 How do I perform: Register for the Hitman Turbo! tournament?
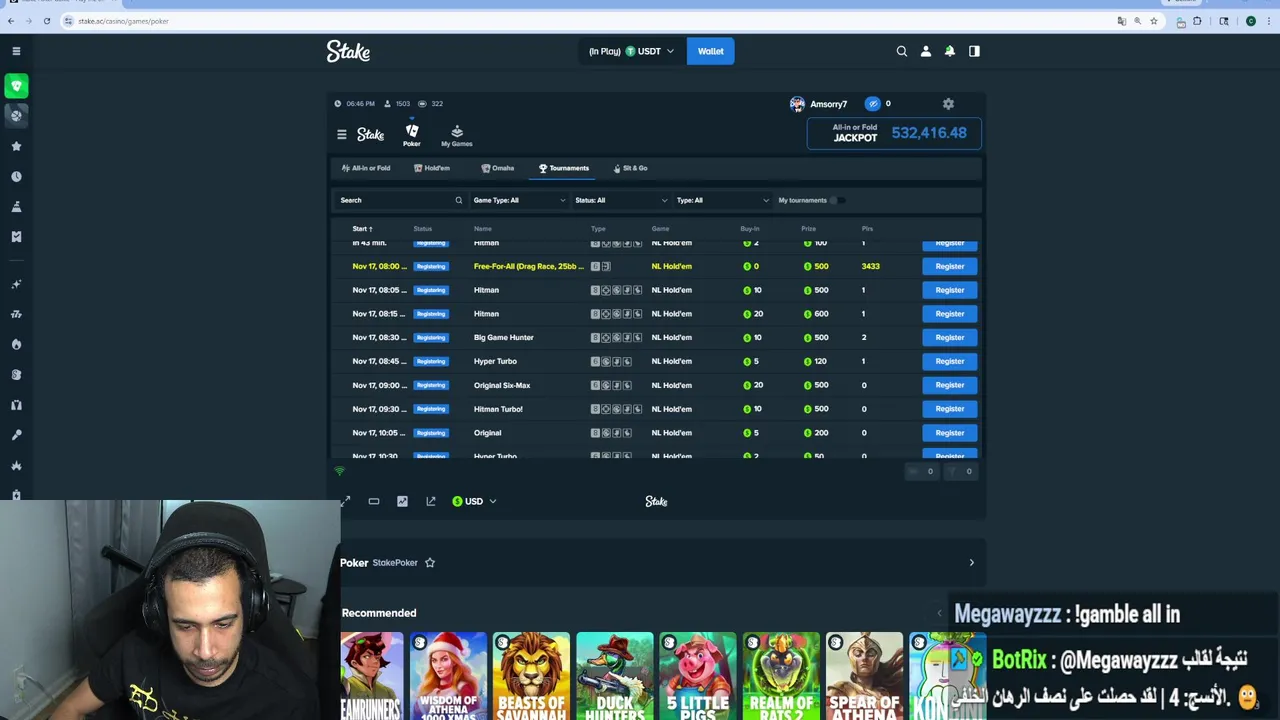pos(950,409)
